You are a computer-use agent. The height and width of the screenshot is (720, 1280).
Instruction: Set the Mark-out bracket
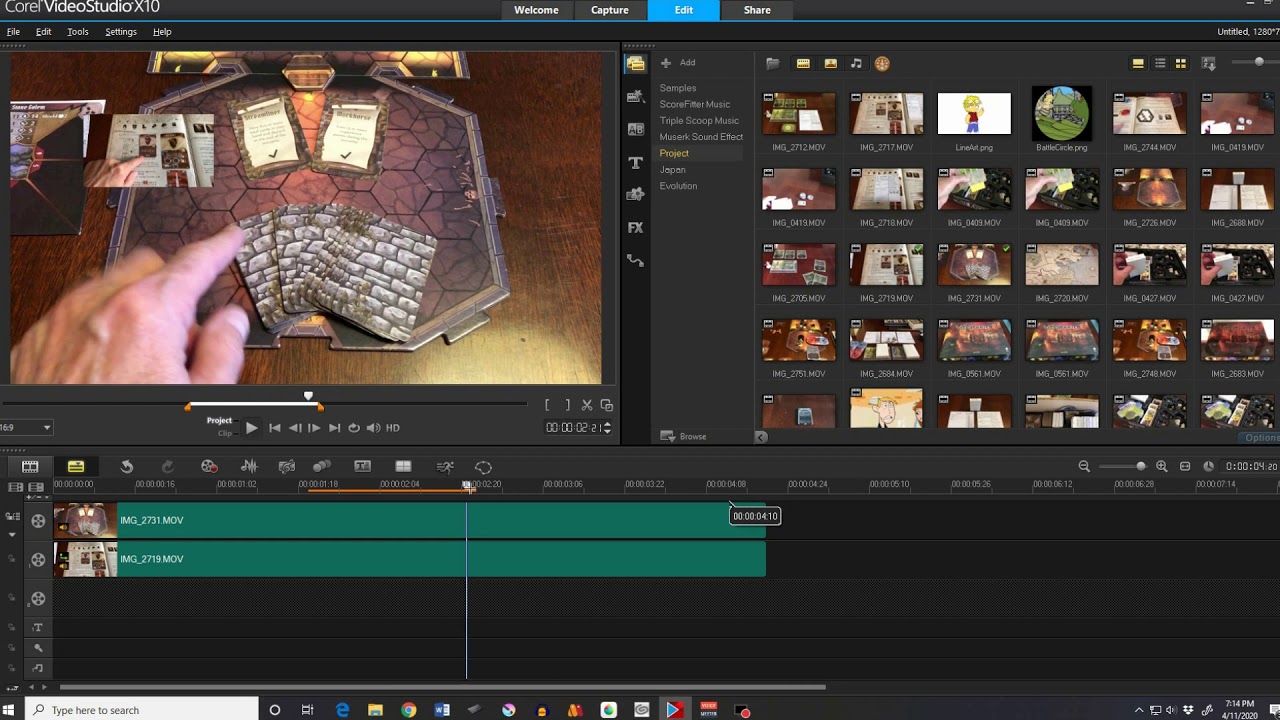567,405
